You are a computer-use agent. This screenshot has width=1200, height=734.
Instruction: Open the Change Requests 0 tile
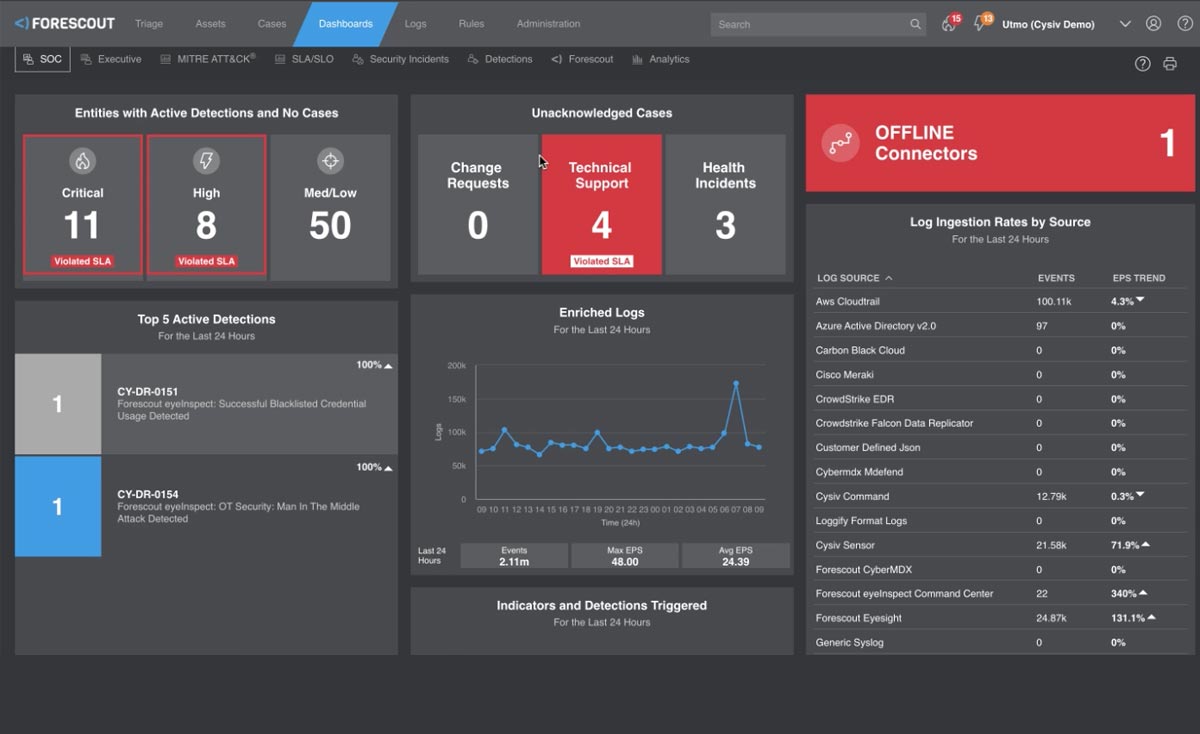(x=478, y=205)
